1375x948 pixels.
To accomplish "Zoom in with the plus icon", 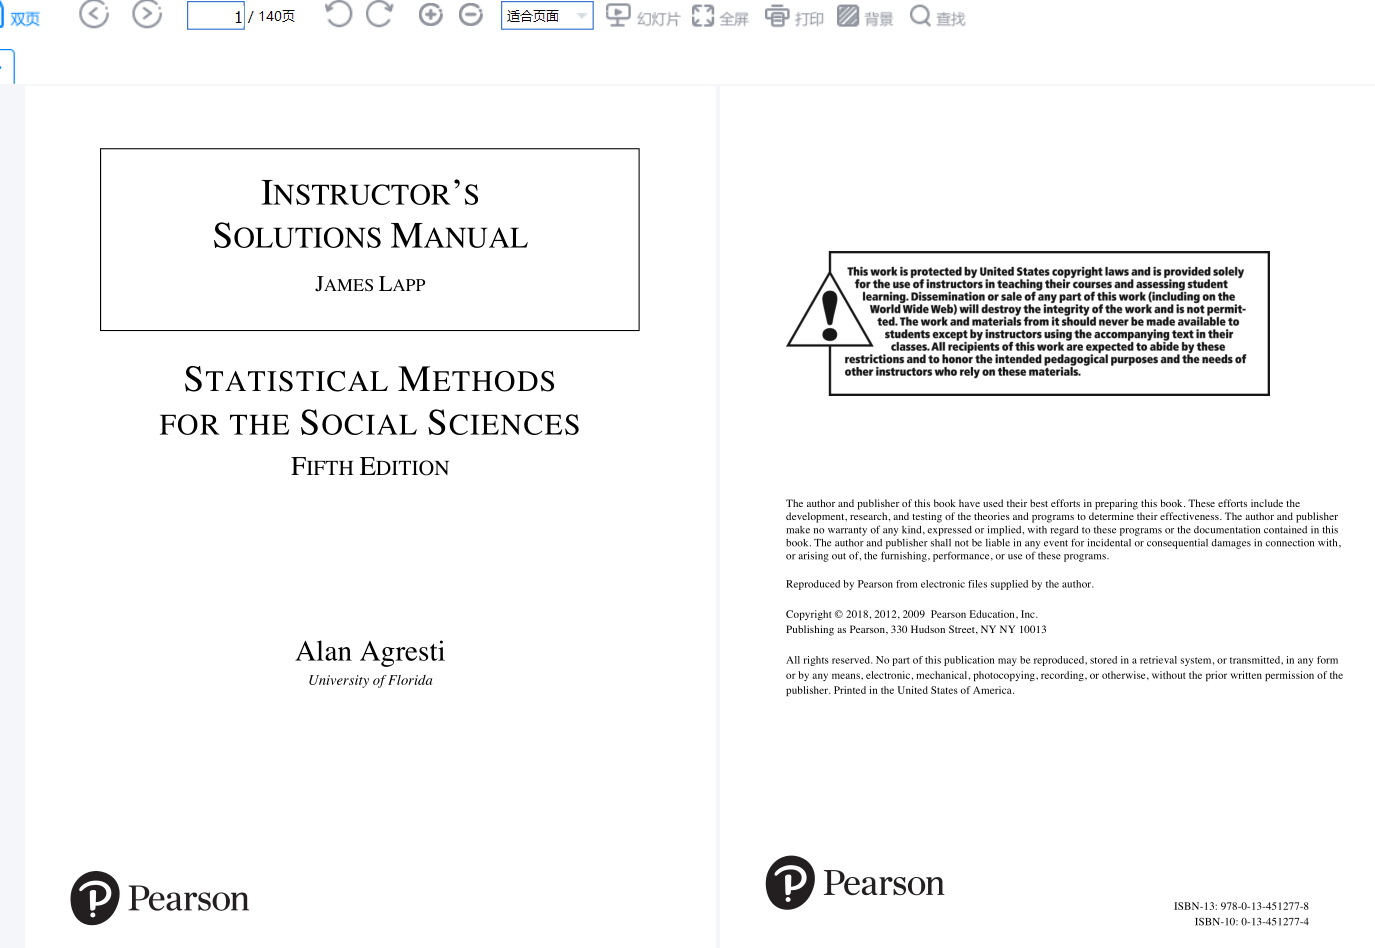I will coord(431,15).
